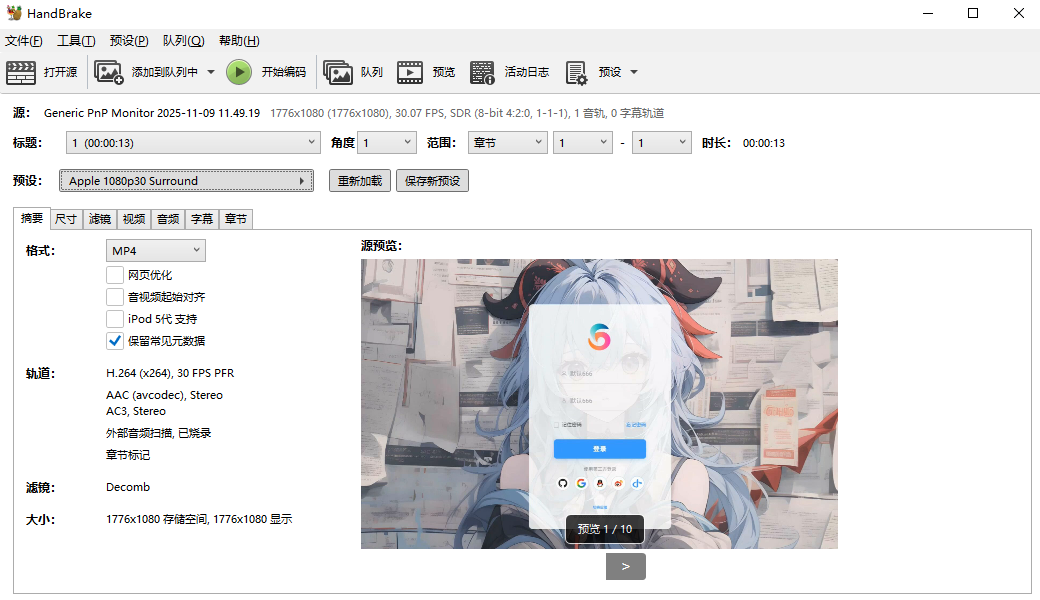The image size is (1040, 600).
Task: Click the next preview arrow button
Action: (625, 566)
